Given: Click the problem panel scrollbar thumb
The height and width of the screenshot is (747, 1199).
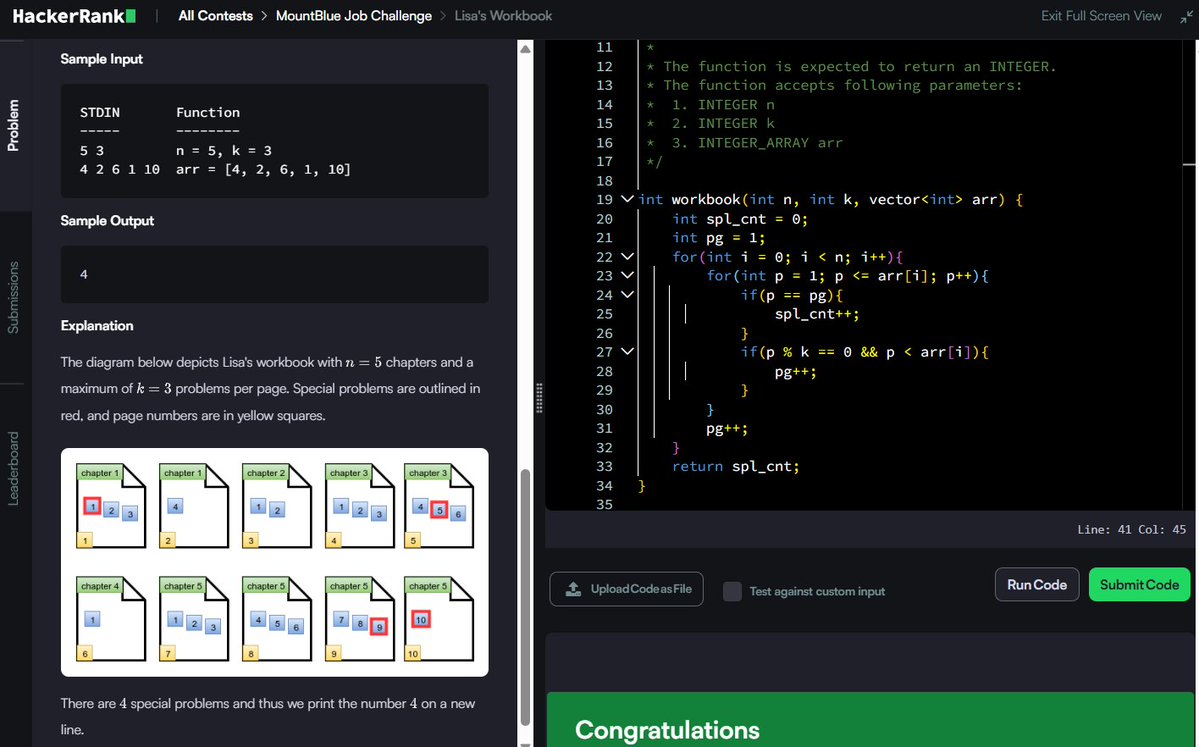Looking at the screenshot, I should 525,596.
